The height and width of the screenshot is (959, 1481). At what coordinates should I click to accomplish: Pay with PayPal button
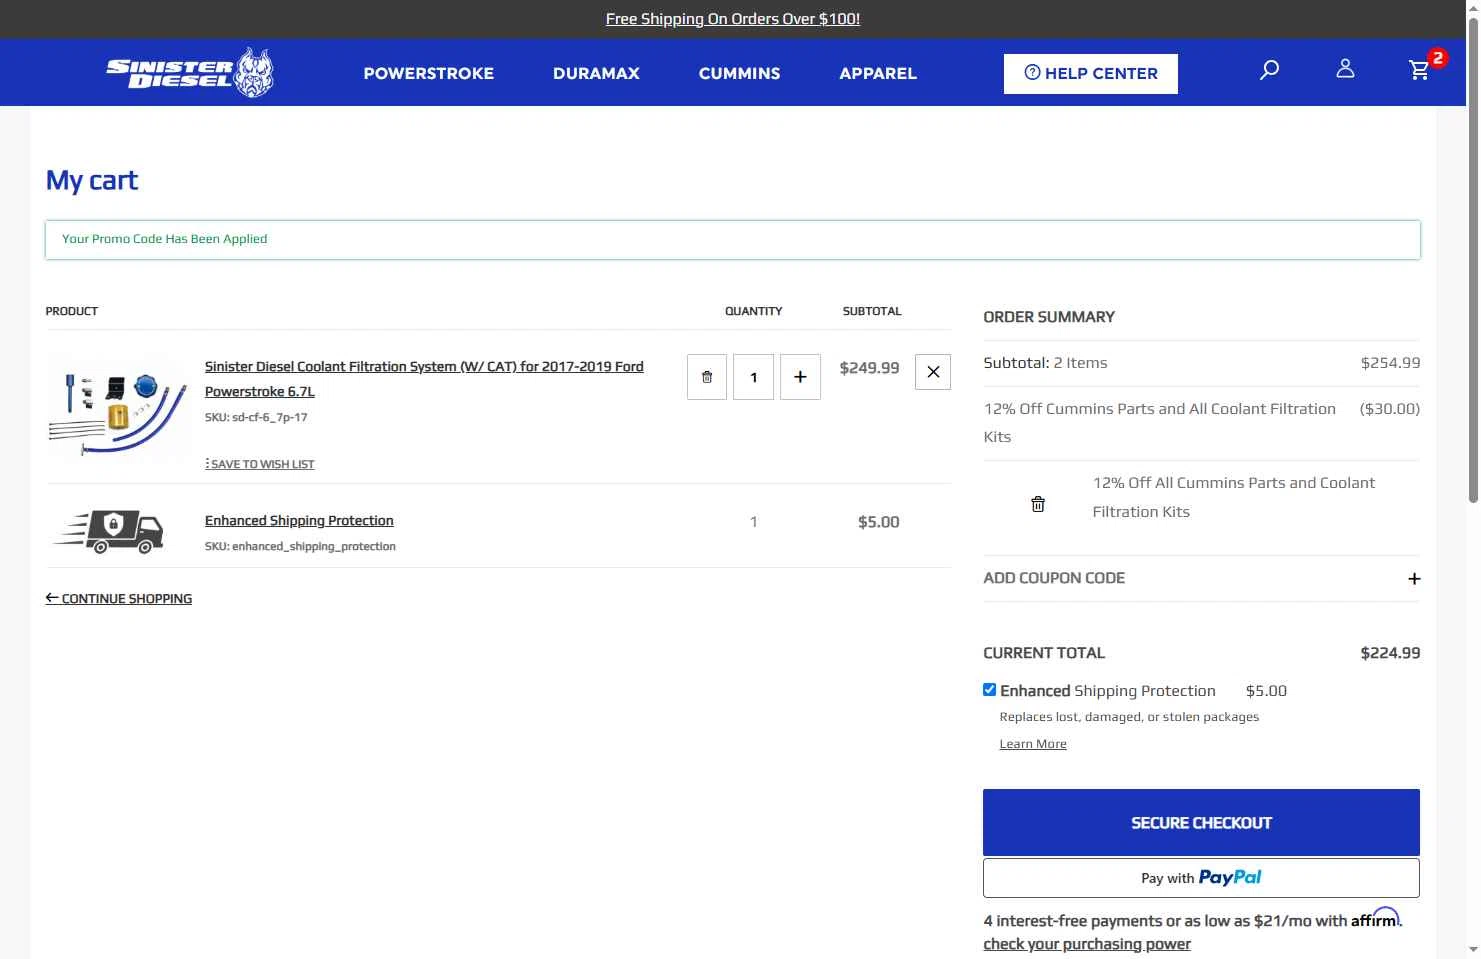(1201, 878)
